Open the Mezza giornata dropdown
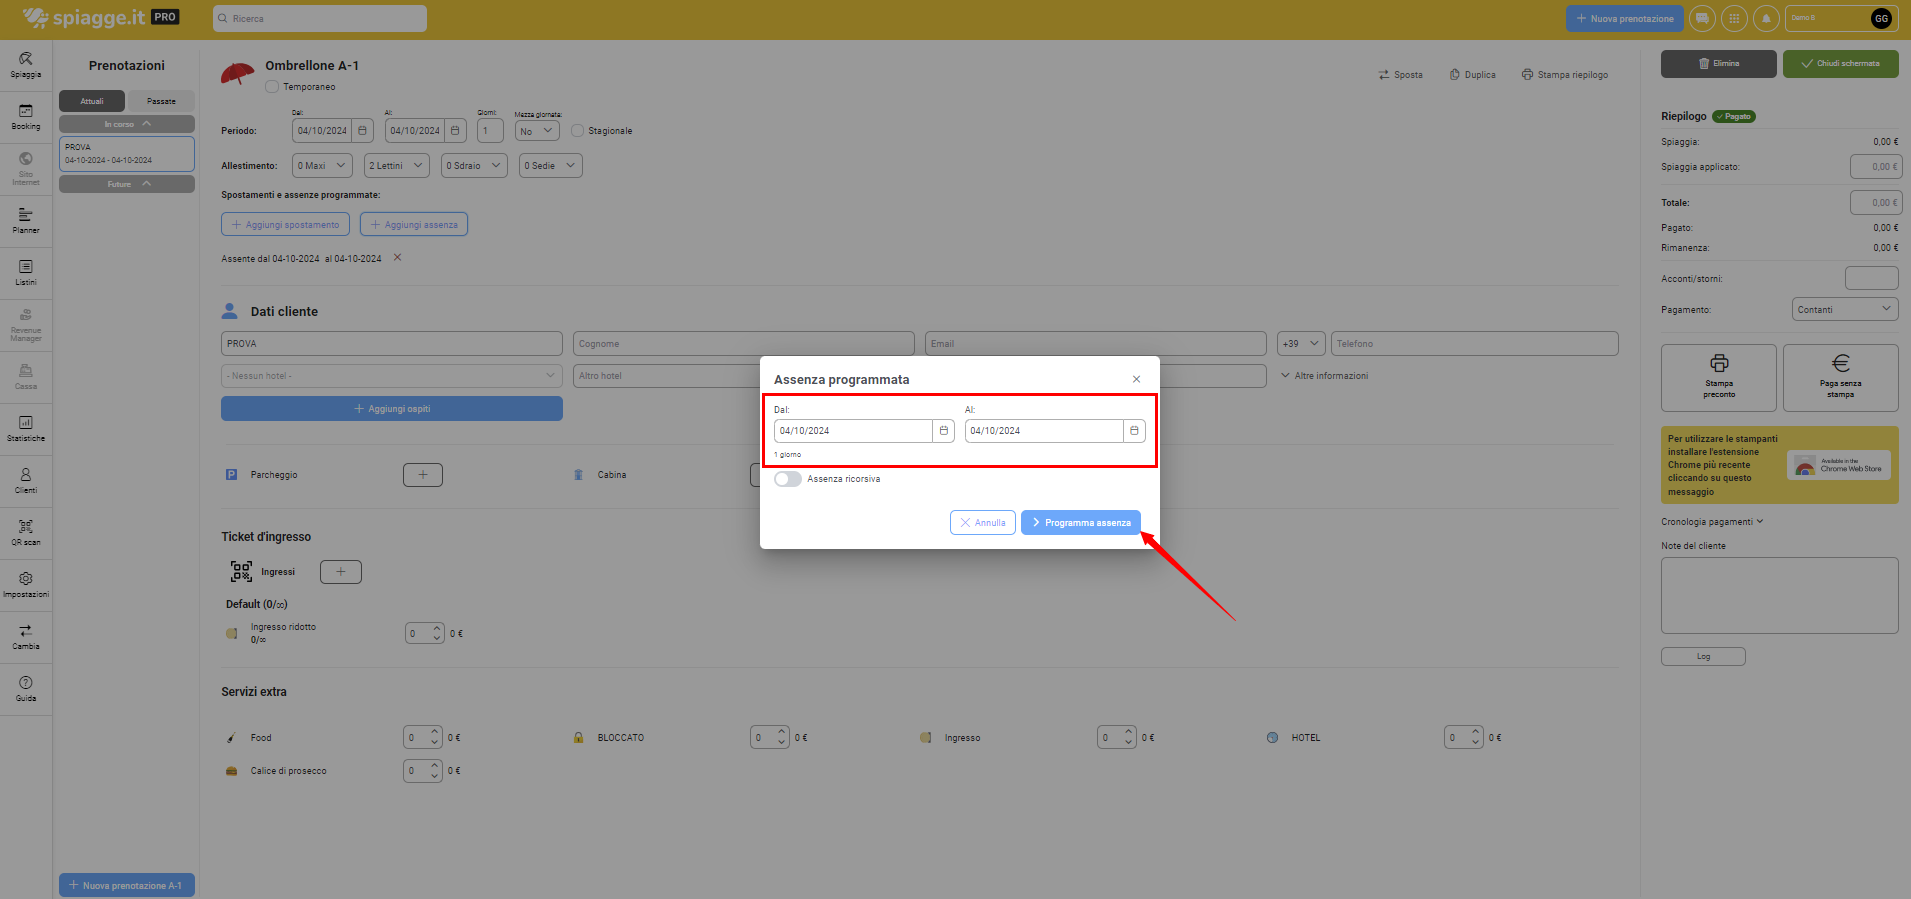 (537, 131)
